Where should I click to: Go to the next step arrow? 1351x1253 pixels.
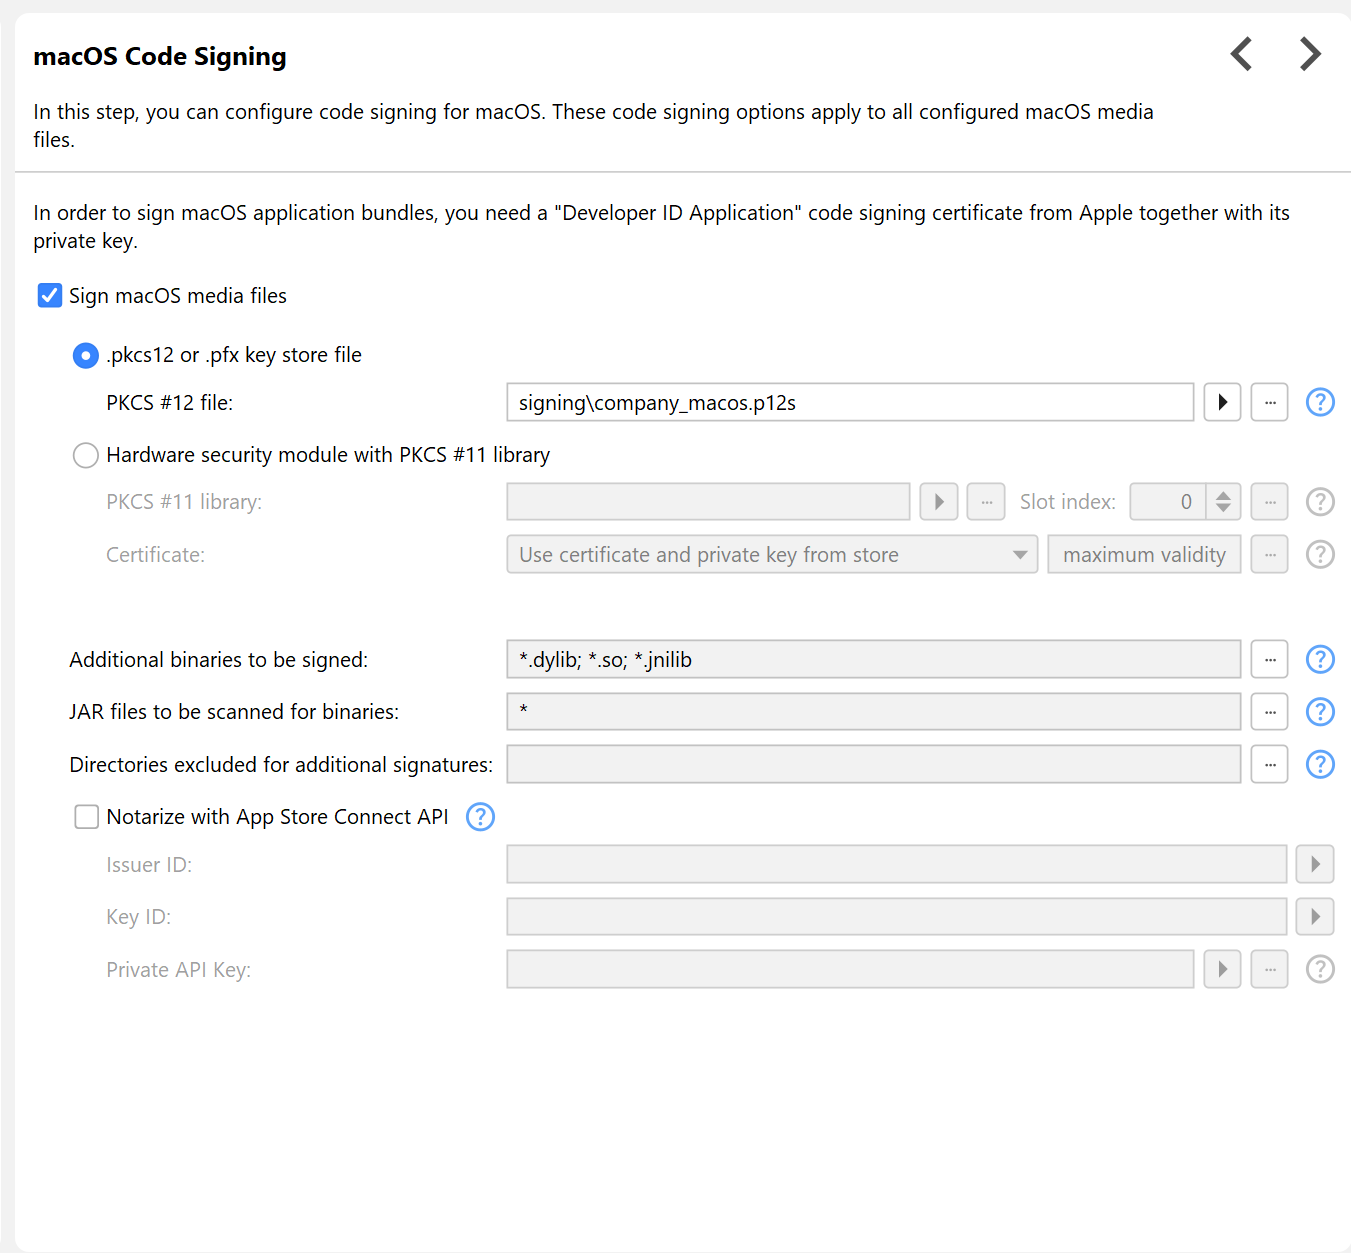1310,54
